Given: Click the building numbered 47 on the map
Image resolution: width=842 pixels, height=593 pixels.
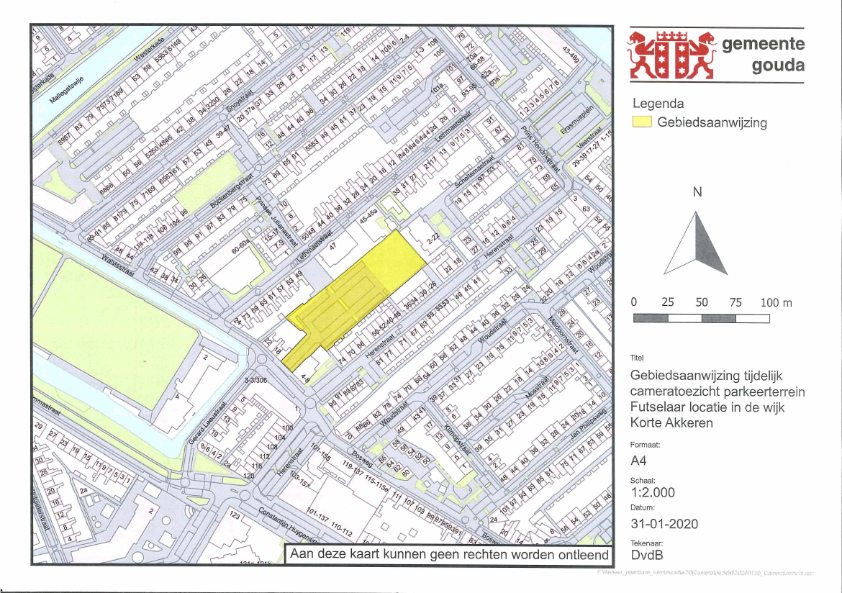Looking at the screenshot, I should tap(332, 247).
